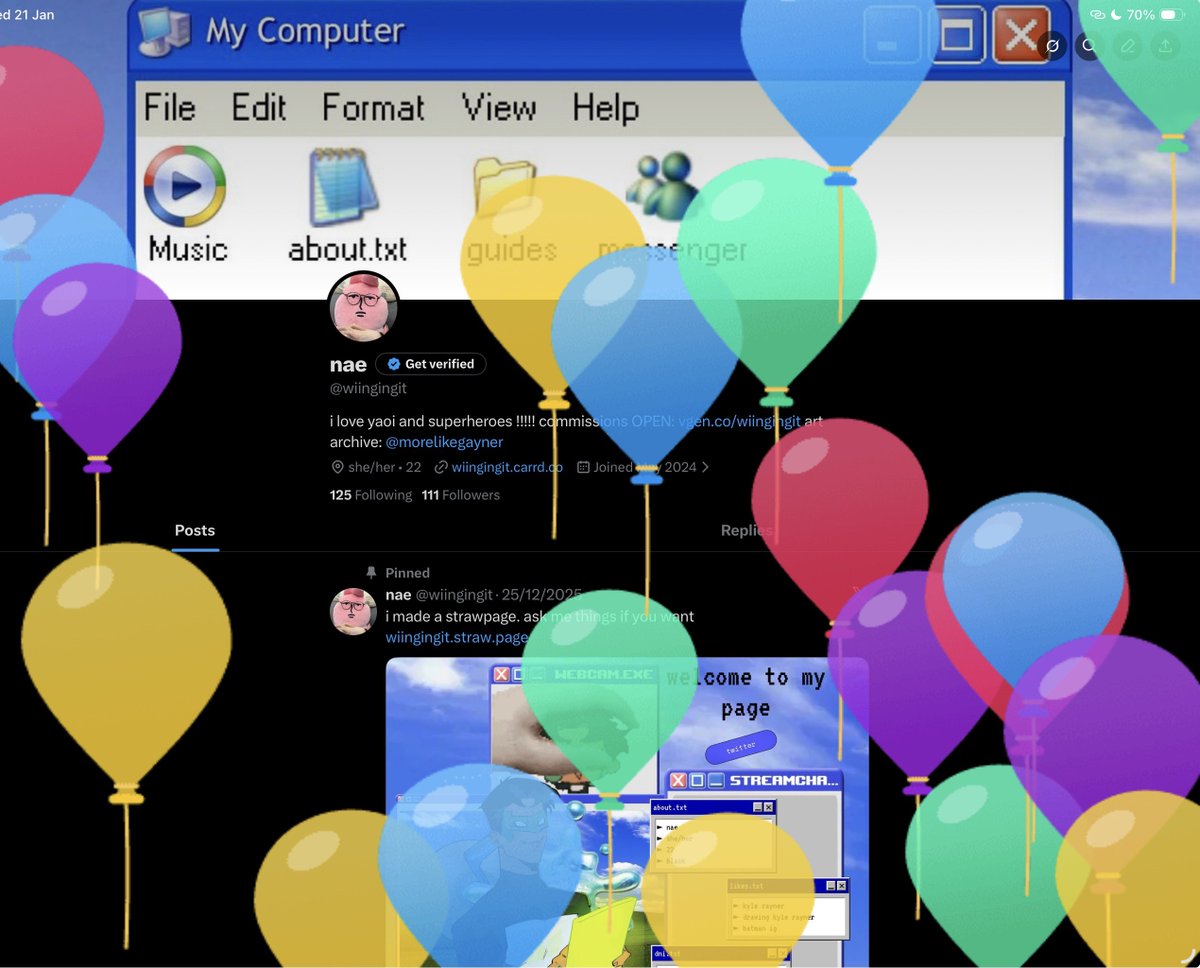1200x968 pixels.
Task: Tap the link icon before wiingingit.carrd.co
Action: [441, 467]
